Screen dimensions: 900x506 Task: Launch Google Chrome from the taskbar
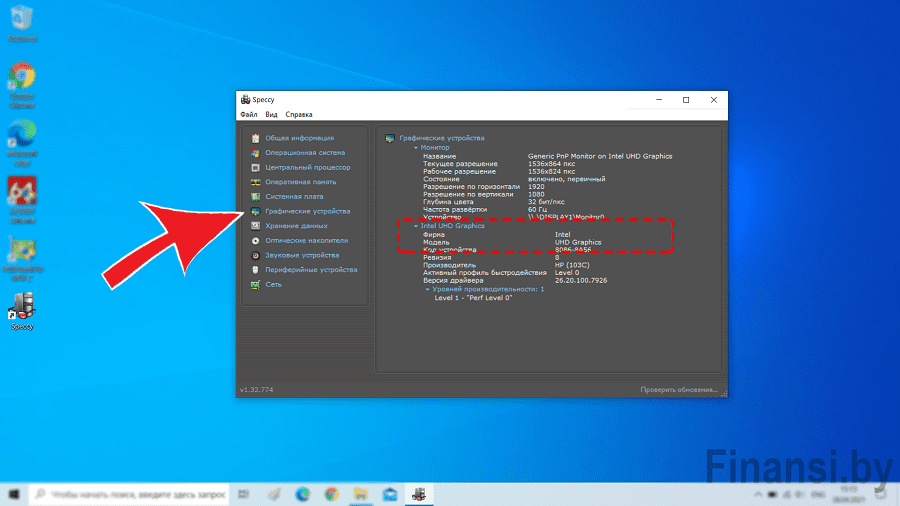pyautogui.click(x=332, y=494)
